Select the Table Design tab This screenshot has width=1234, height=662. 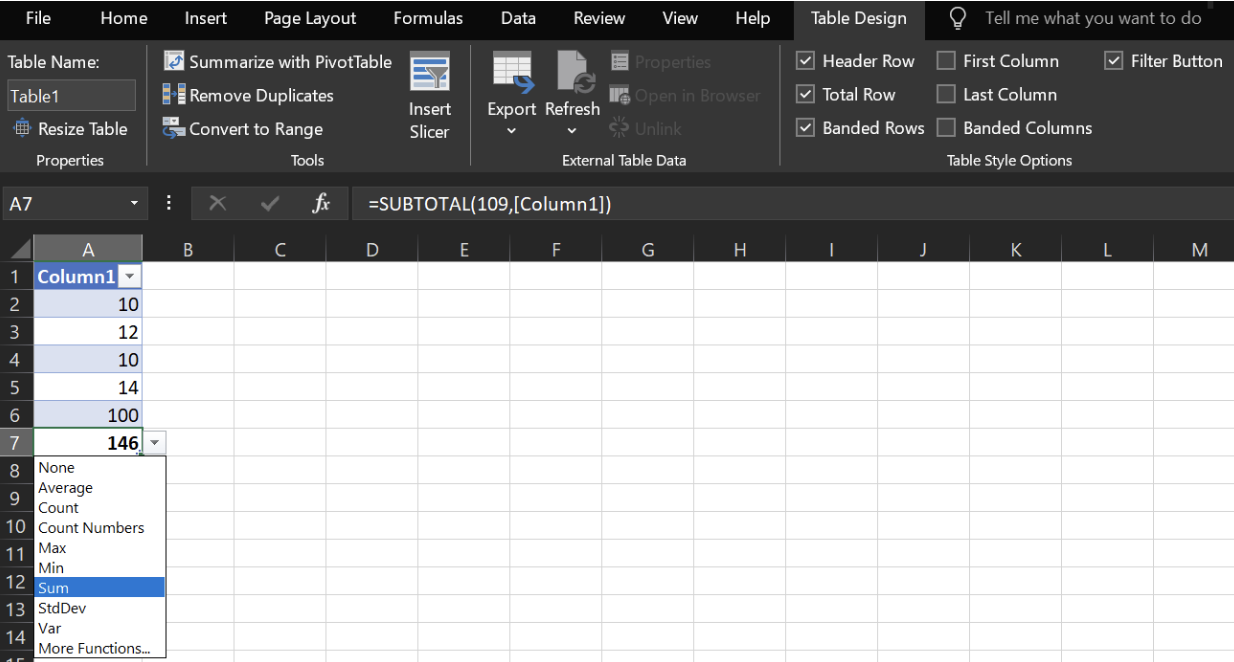pos(859,18)
